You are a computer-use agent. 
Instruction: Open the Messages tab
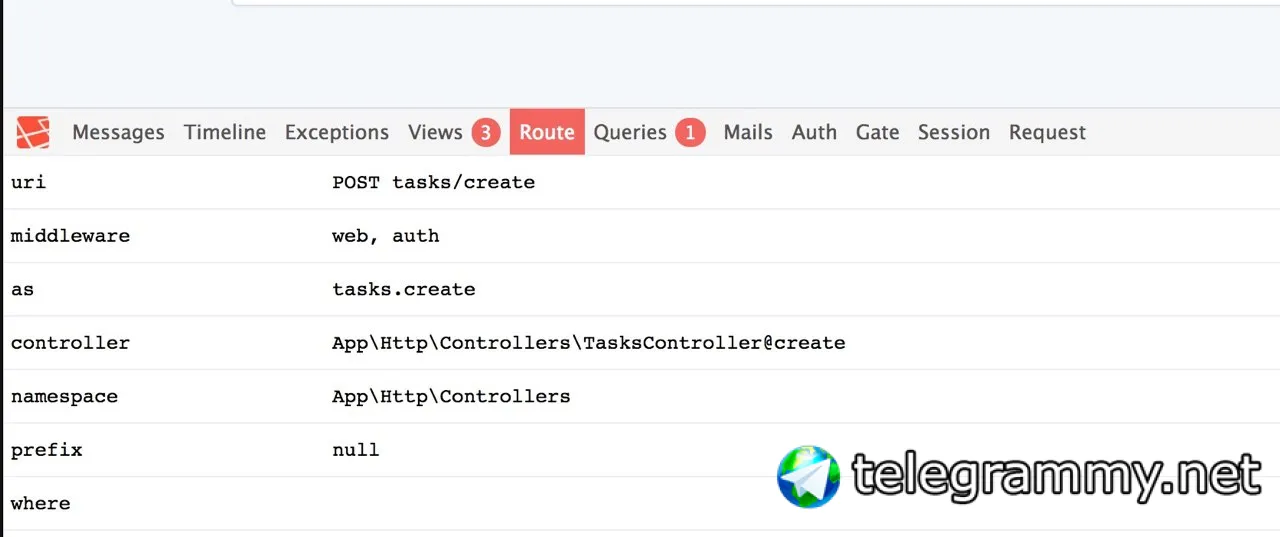point(118,132)
